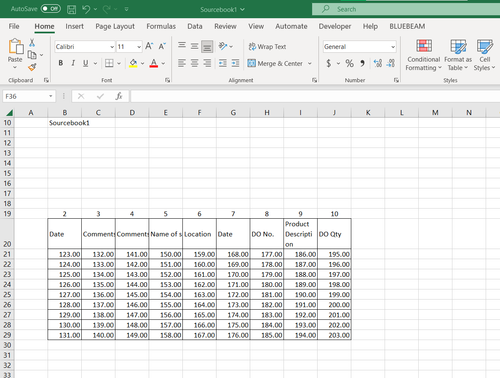Align text to the left
The height and width of the screenshot is (378, 500).
(182, 63)
